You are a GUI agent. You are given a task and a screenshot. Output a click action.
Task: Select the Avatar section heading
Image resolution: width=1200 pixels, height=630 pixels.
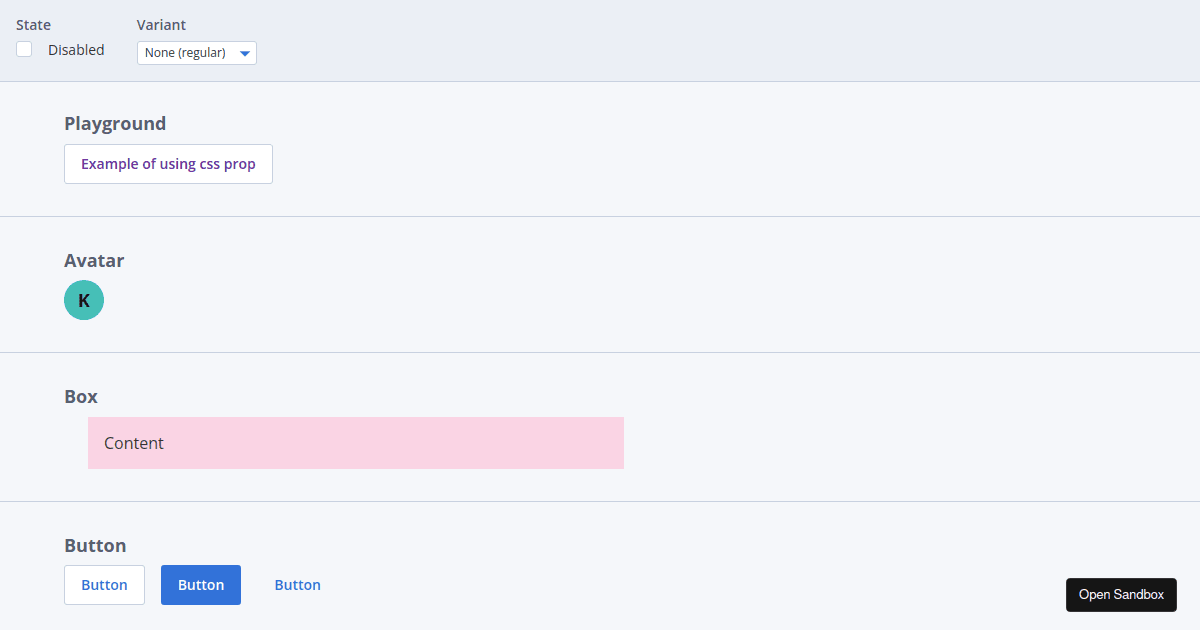pyautogui.click(x=94, y=260)
